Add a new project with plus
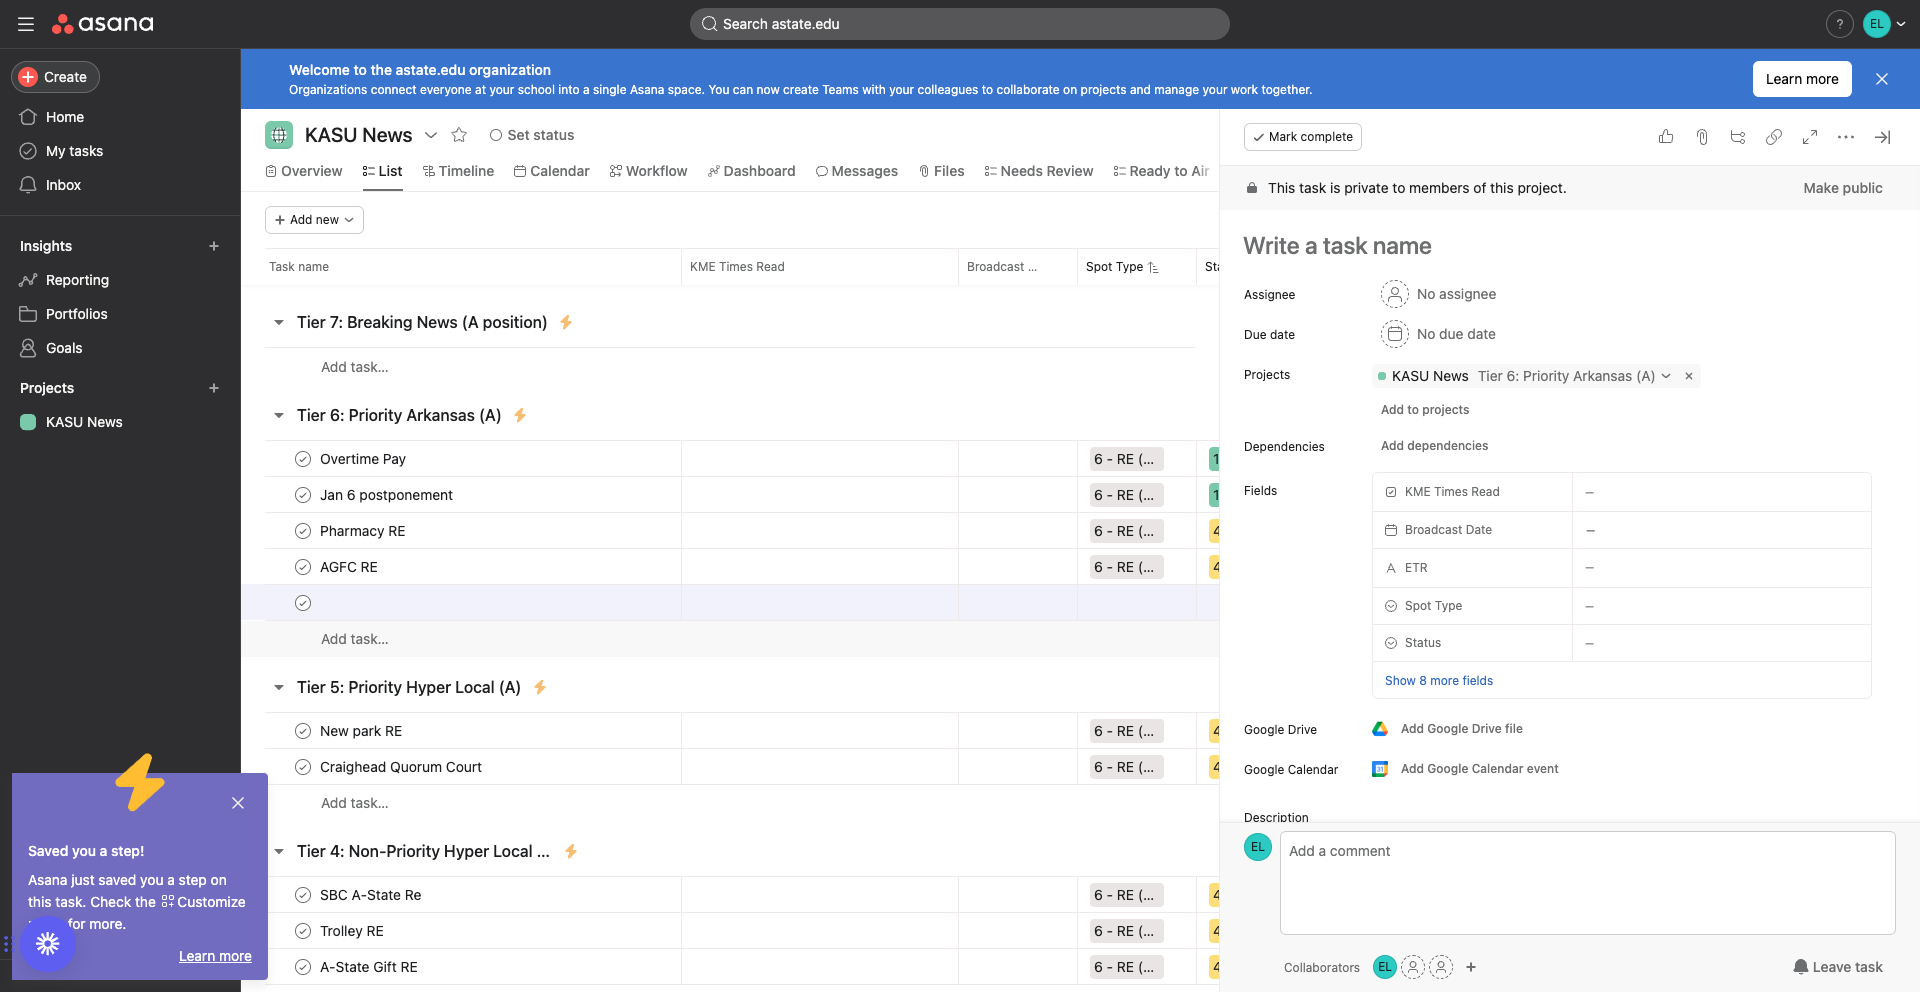The image size is (1920, 992). point(214,388)
